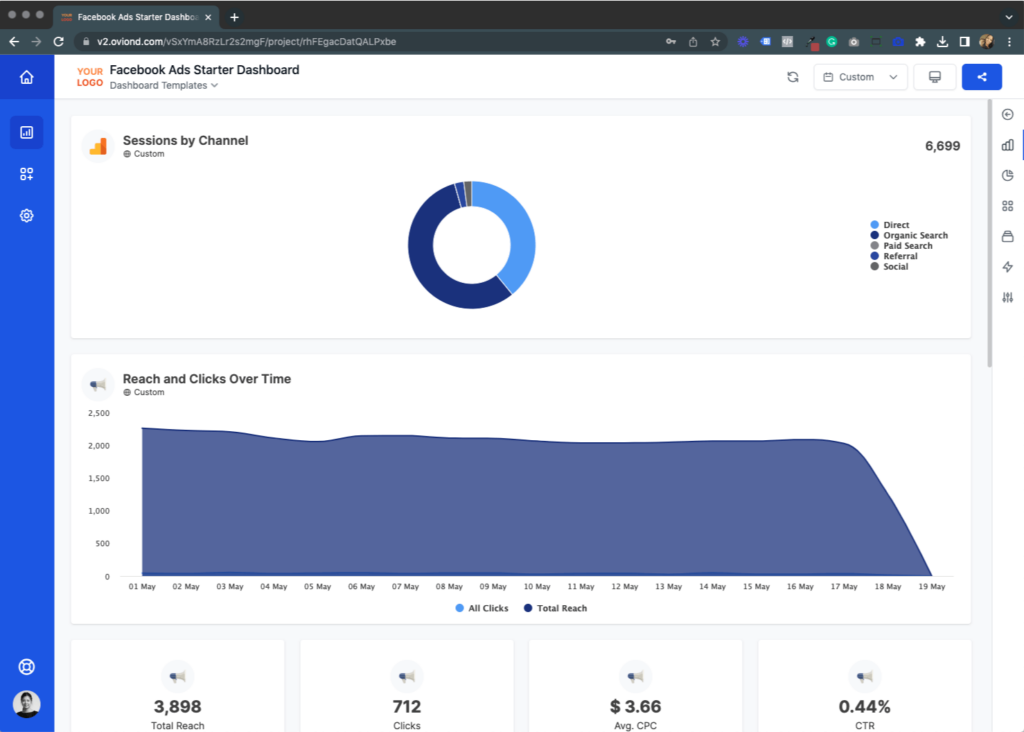Open the help lifebuoy icon
1024x732 pixels.
pos(26,667)
